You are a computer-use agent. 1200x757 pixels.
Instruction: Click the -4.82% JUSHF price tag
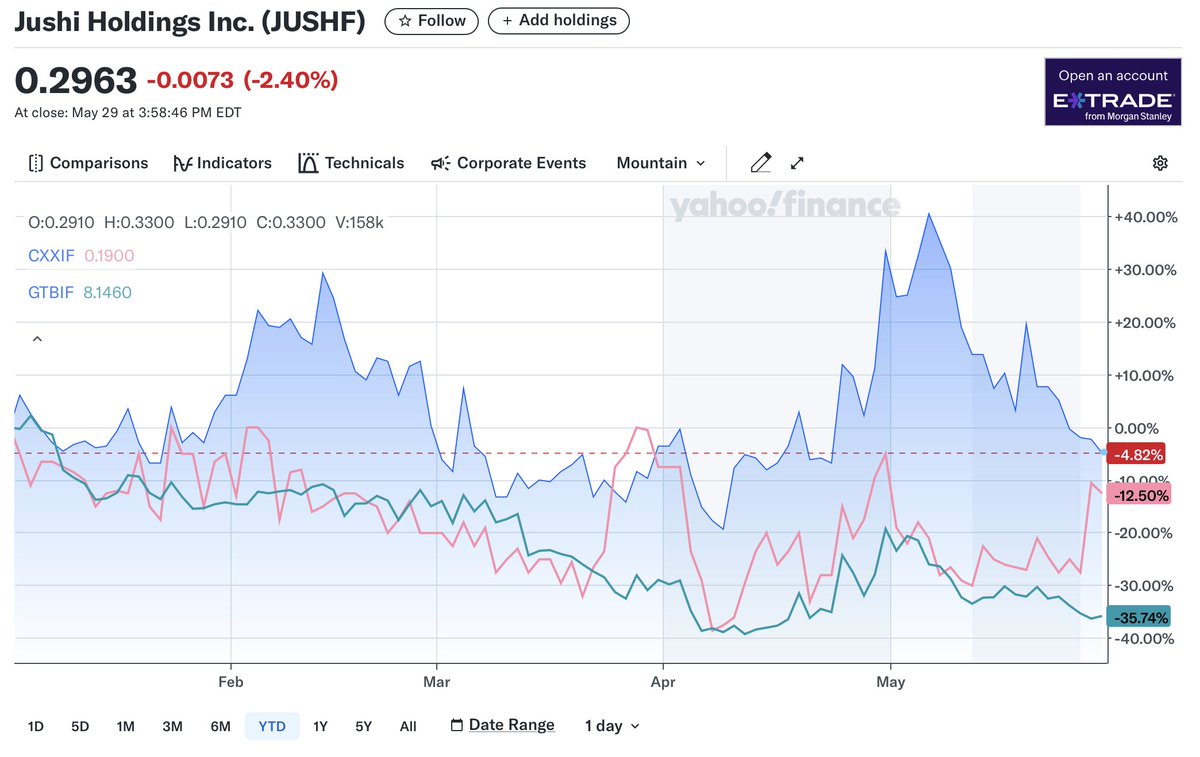click(1138, 455)
